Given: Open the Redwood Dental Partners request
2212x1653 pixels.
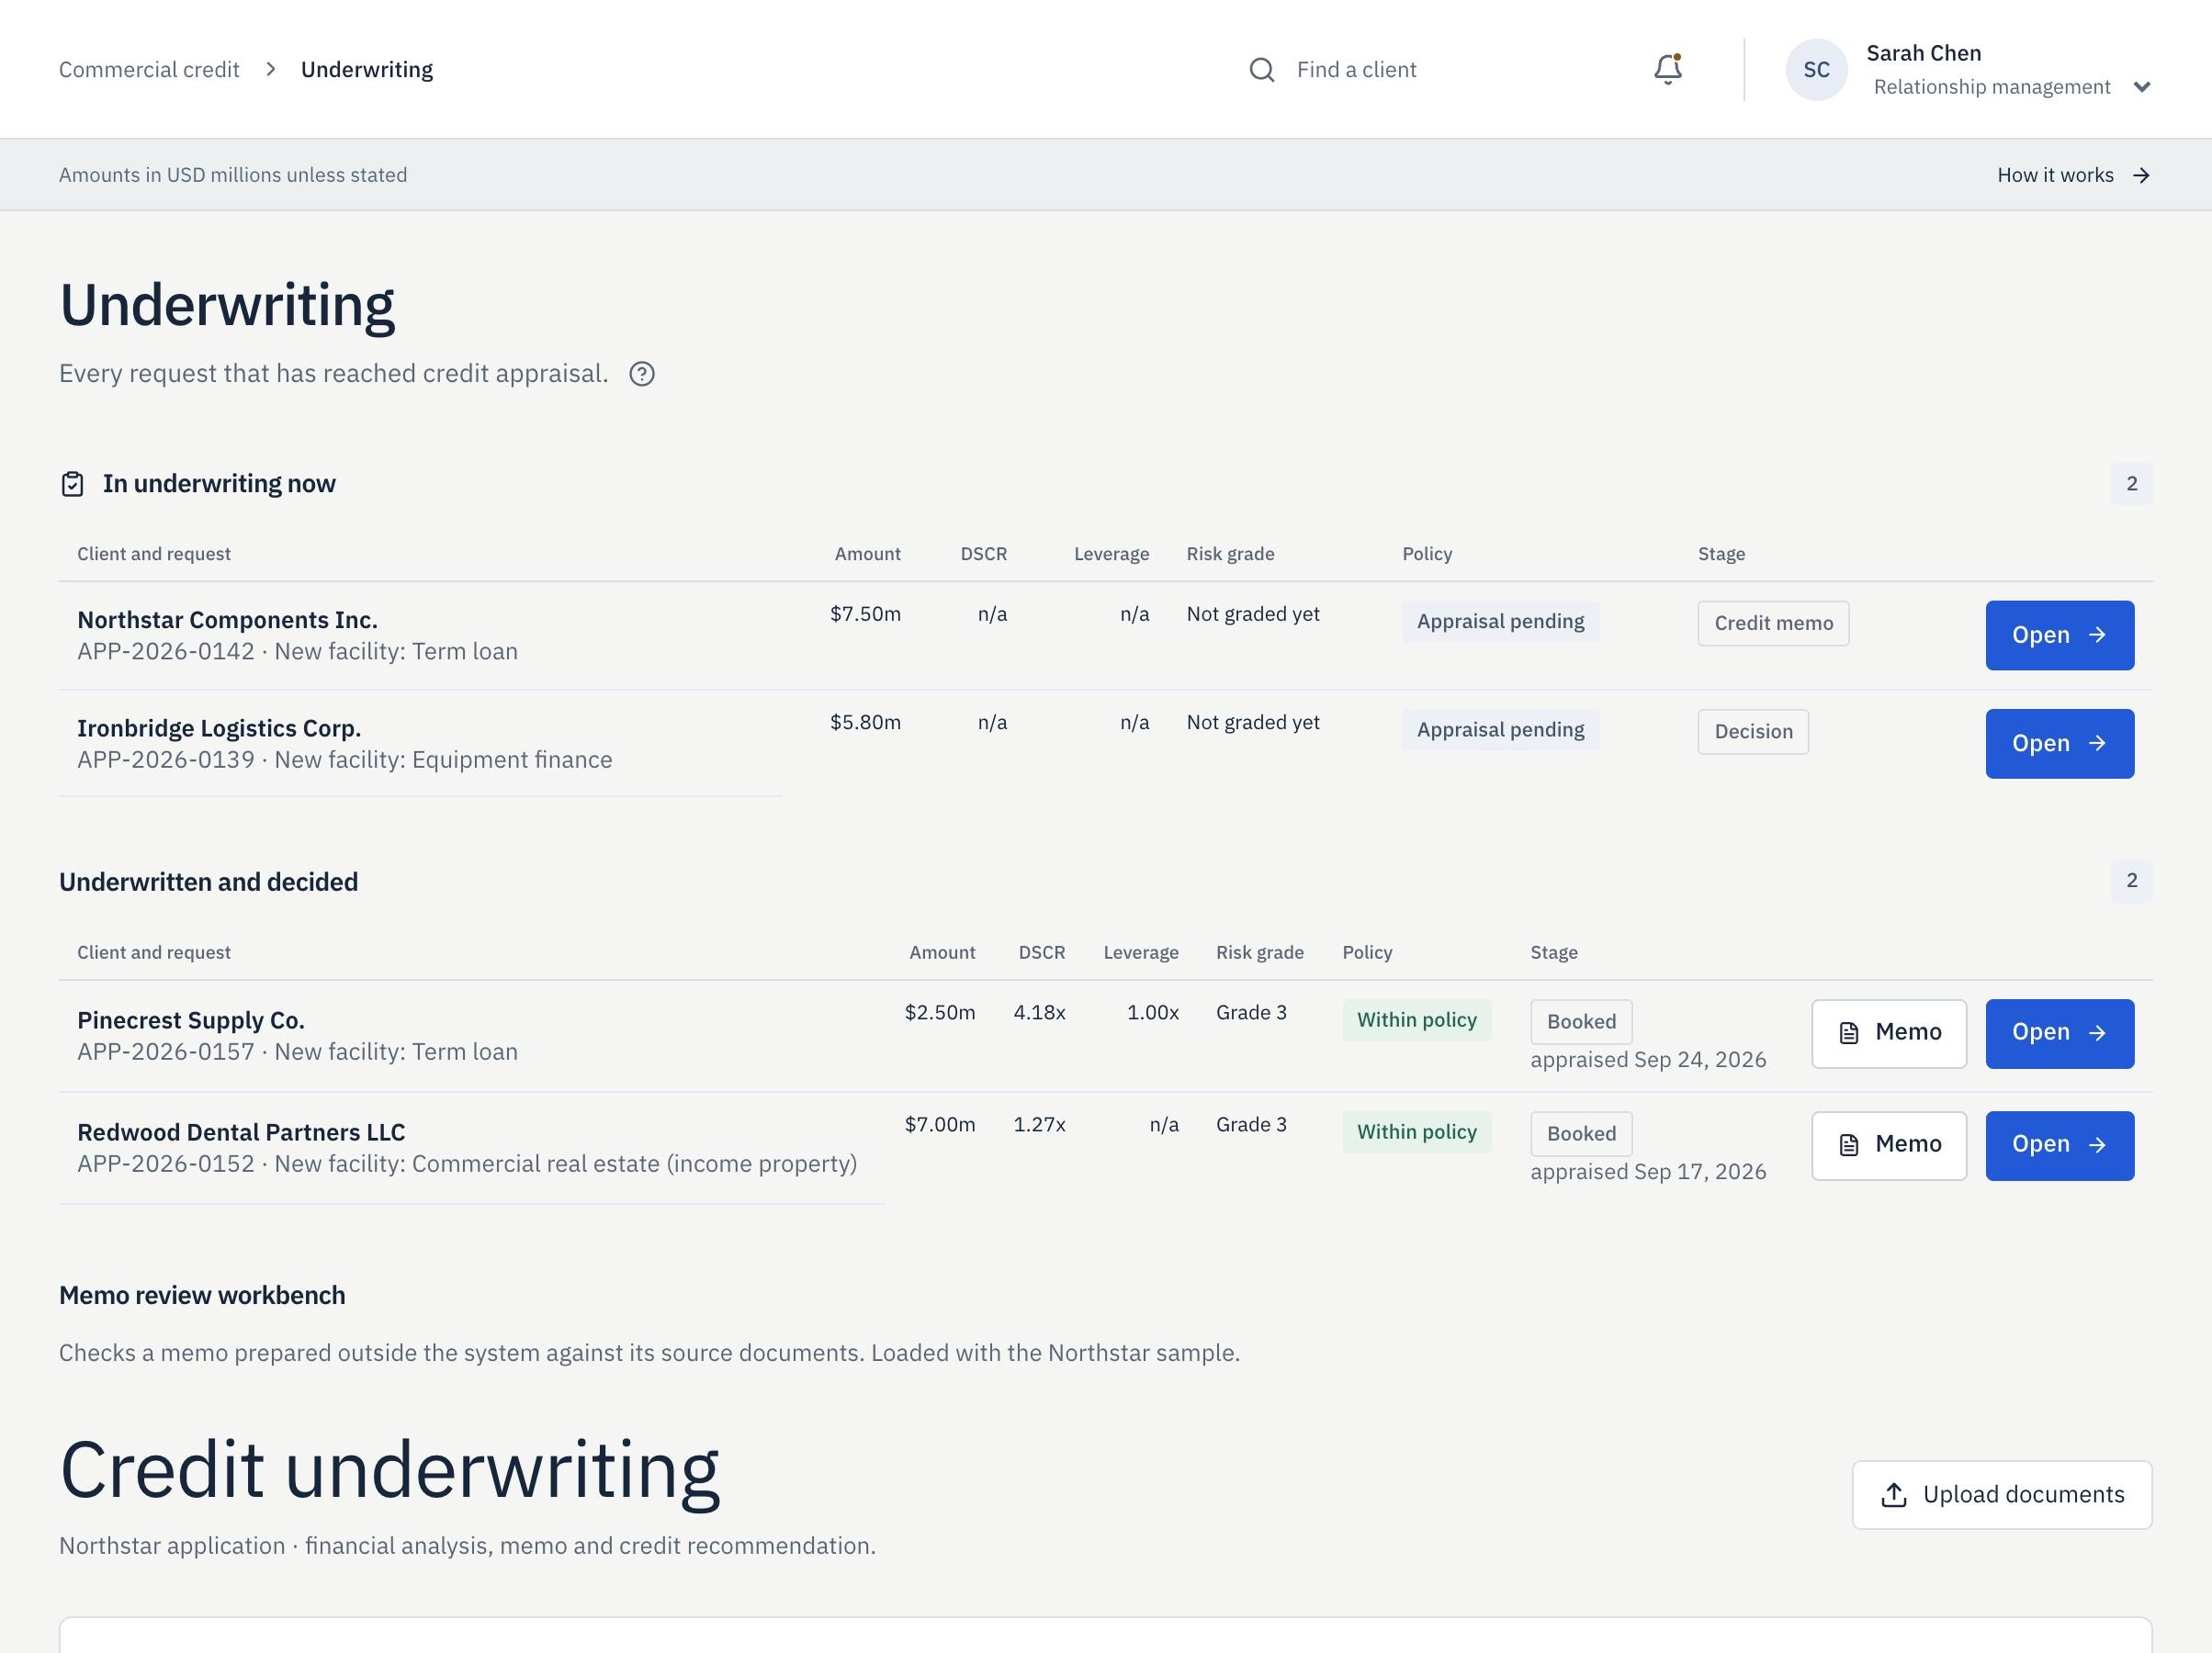Looking at the screenshot, I should coord(2059,1145).
